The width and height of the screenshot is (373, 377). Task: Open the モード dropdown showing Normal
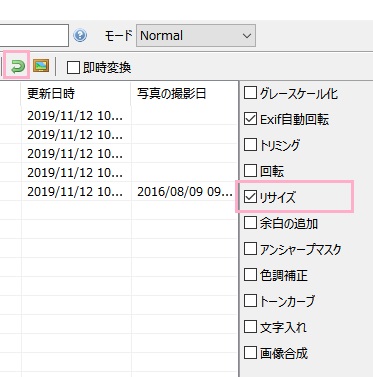point(196,35)
